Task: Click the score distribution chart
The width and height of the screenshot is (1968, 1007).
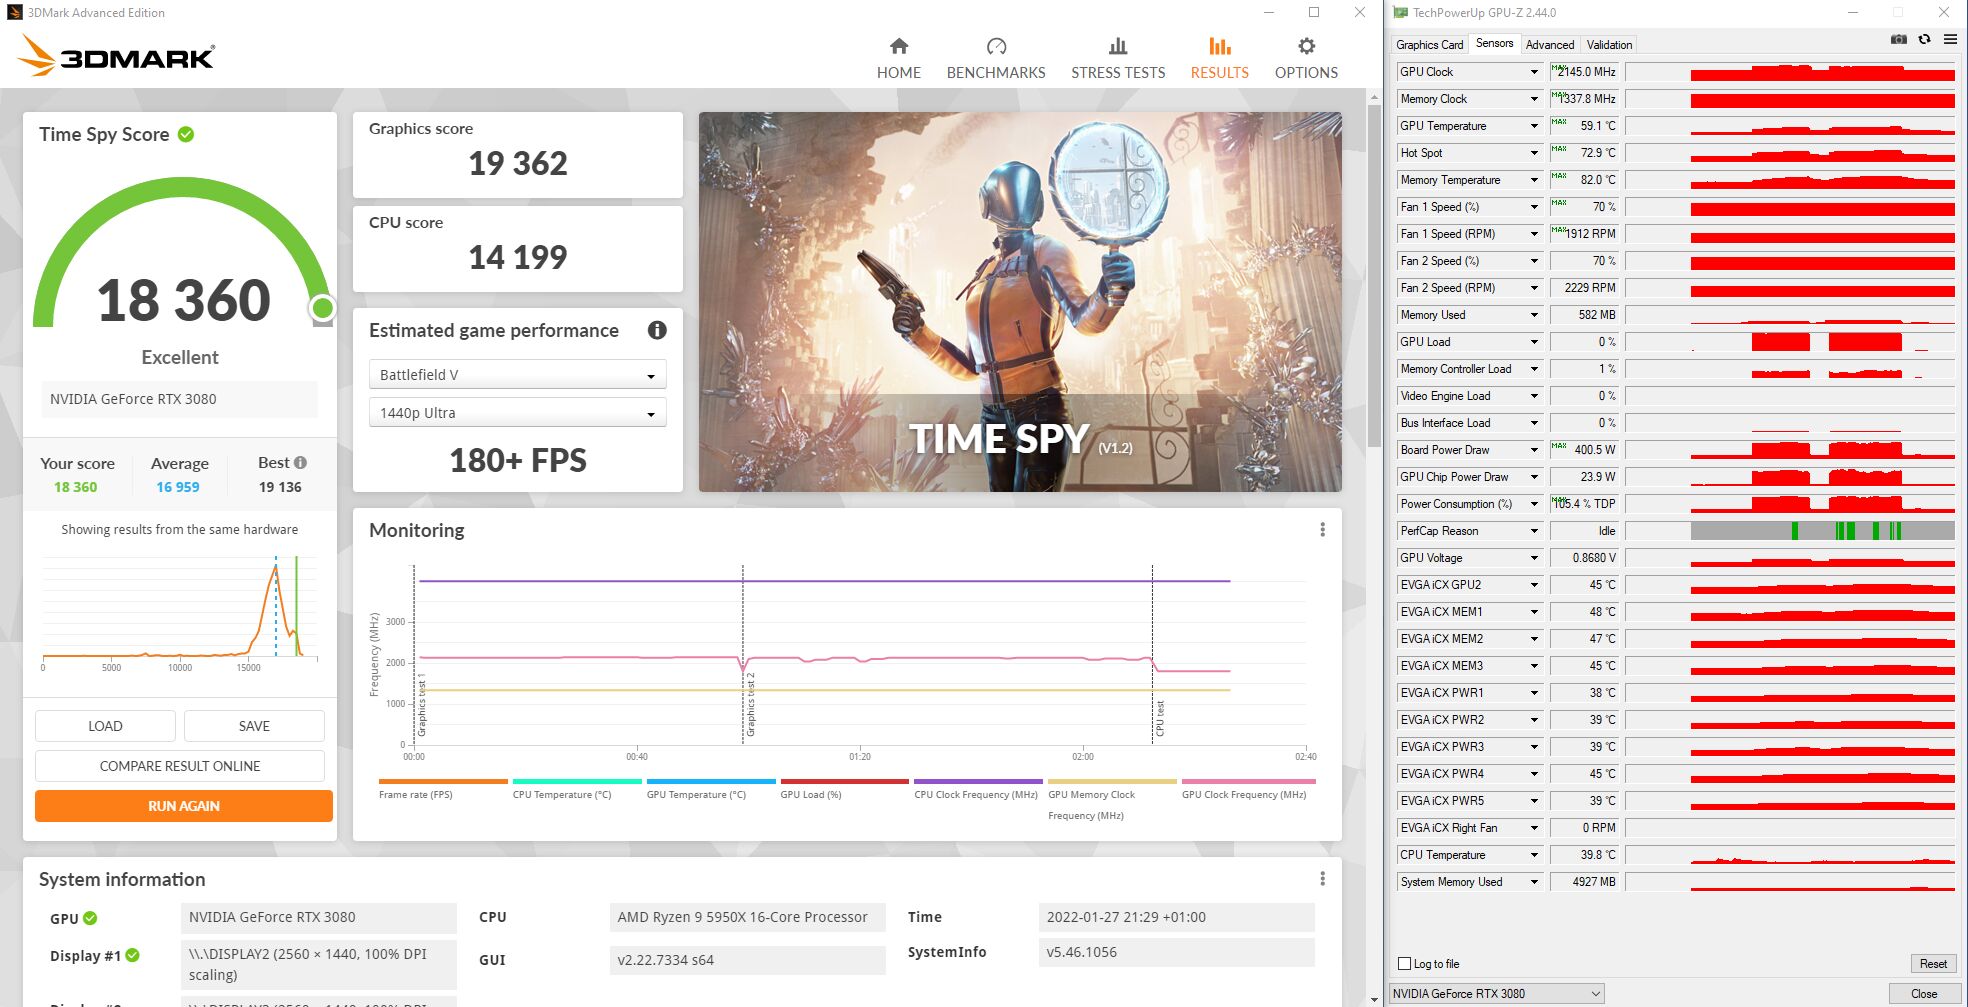Action: (x=180, y=612)
